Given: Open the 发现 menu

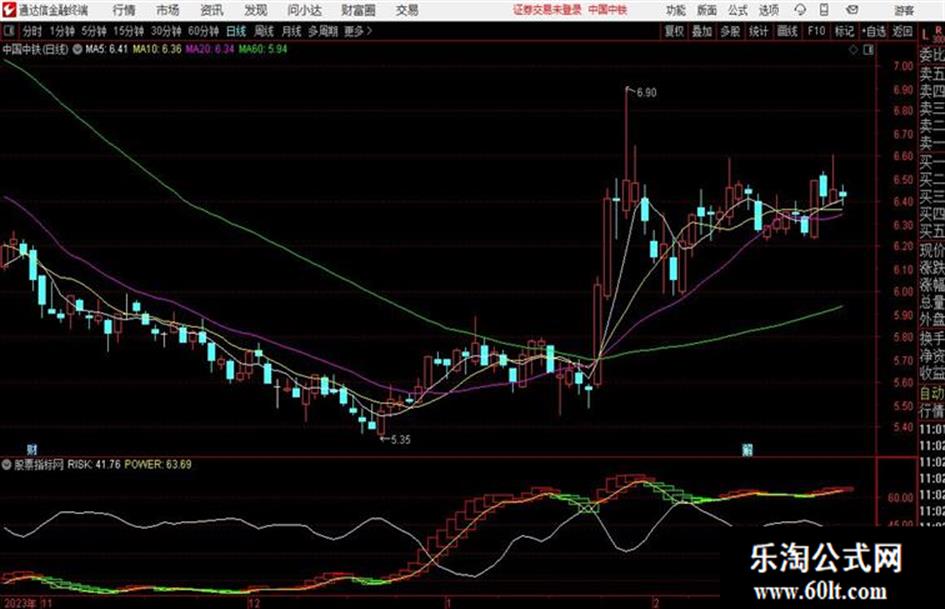Looking at the screenshot, I should pos(256,10).
